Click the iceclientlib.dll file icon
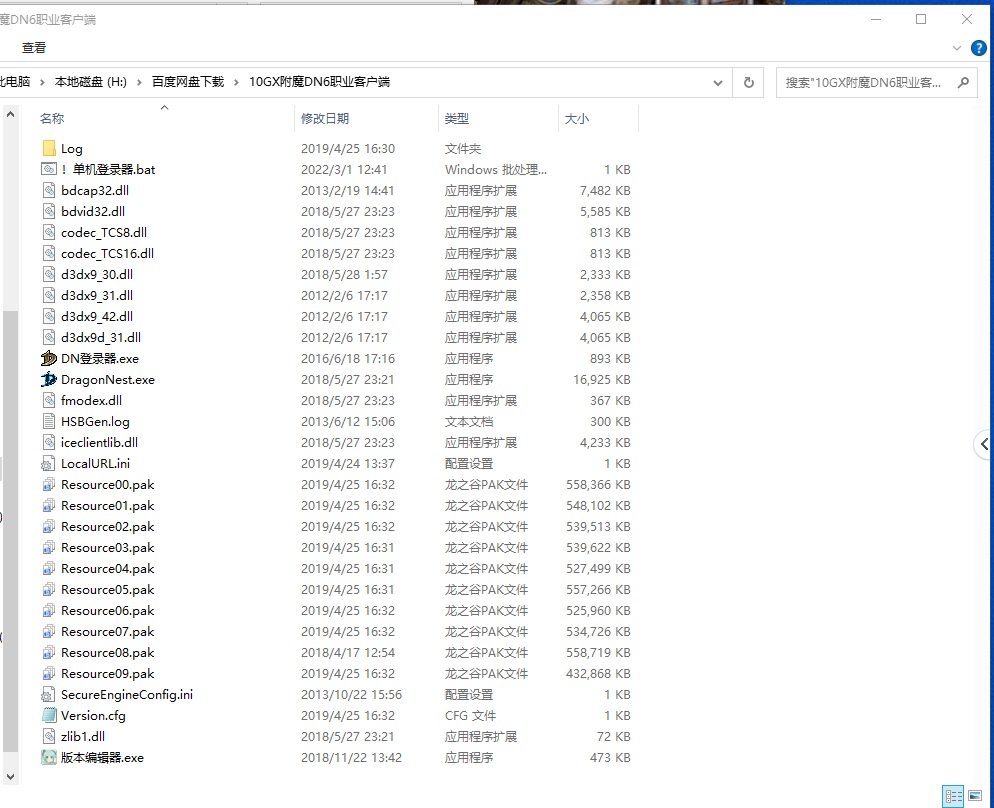 point(49,442)
